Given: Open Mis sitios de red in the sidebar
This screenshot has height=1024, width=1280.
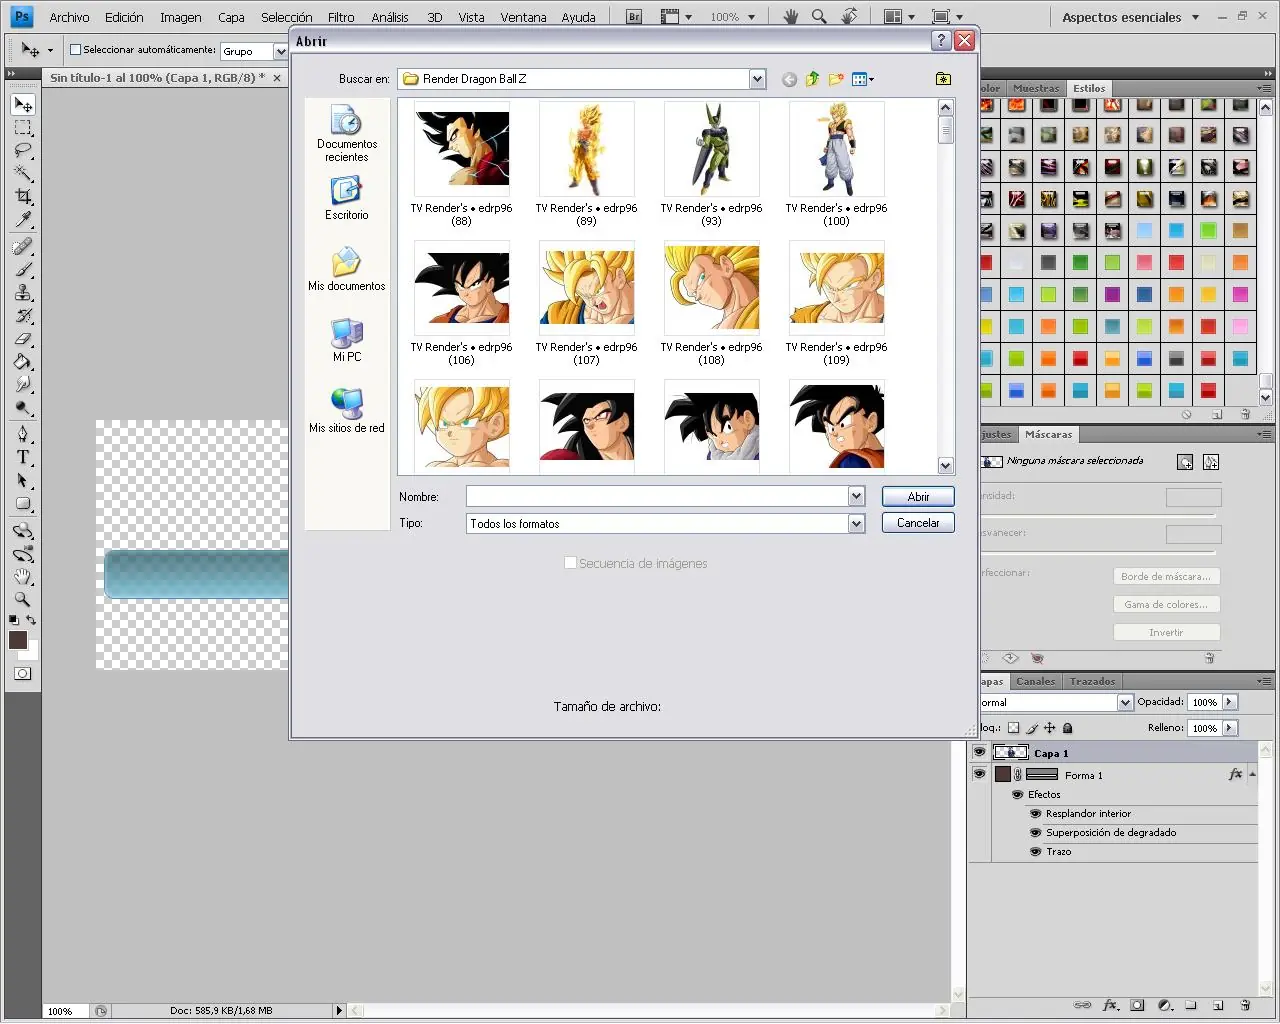Looking at the screenshot, I should (x=346, y=411).
